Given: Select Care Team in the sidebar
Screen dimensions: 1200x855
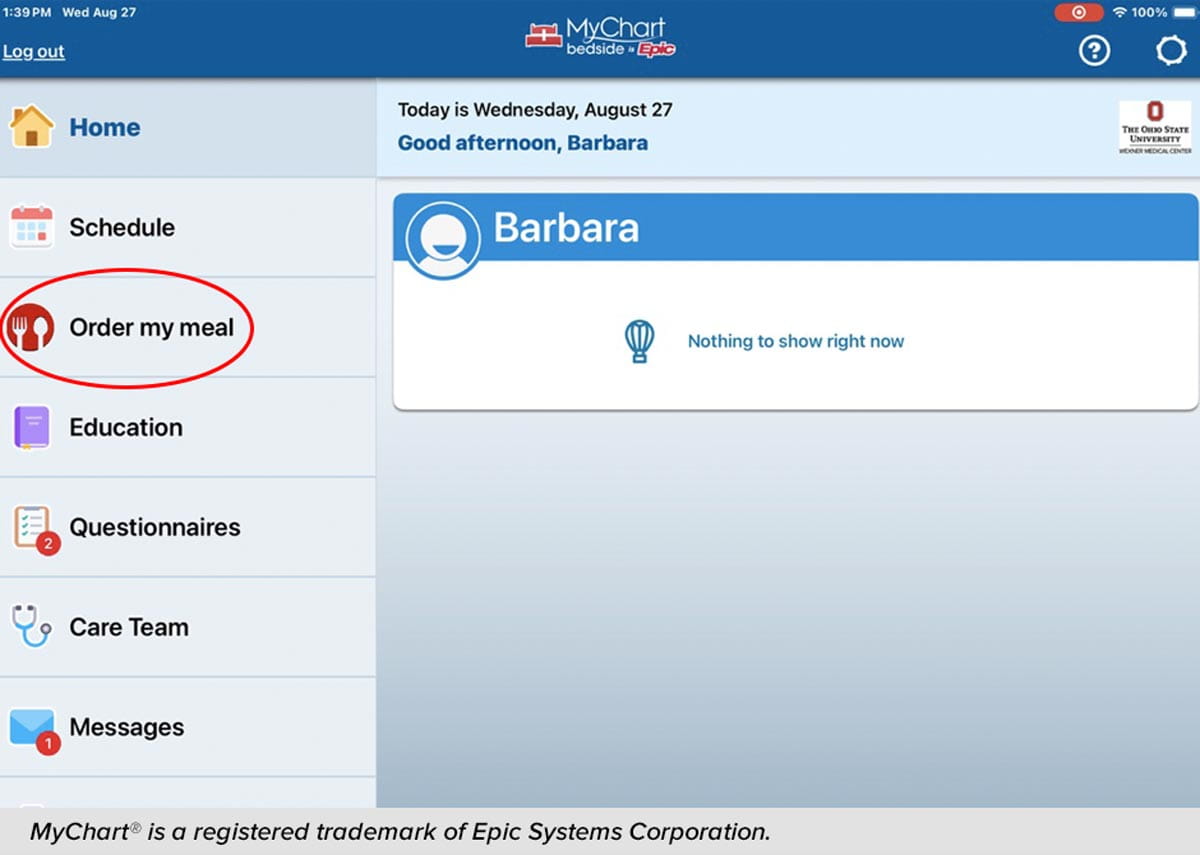Looking at the screenshot, I should tap(129, 627).
